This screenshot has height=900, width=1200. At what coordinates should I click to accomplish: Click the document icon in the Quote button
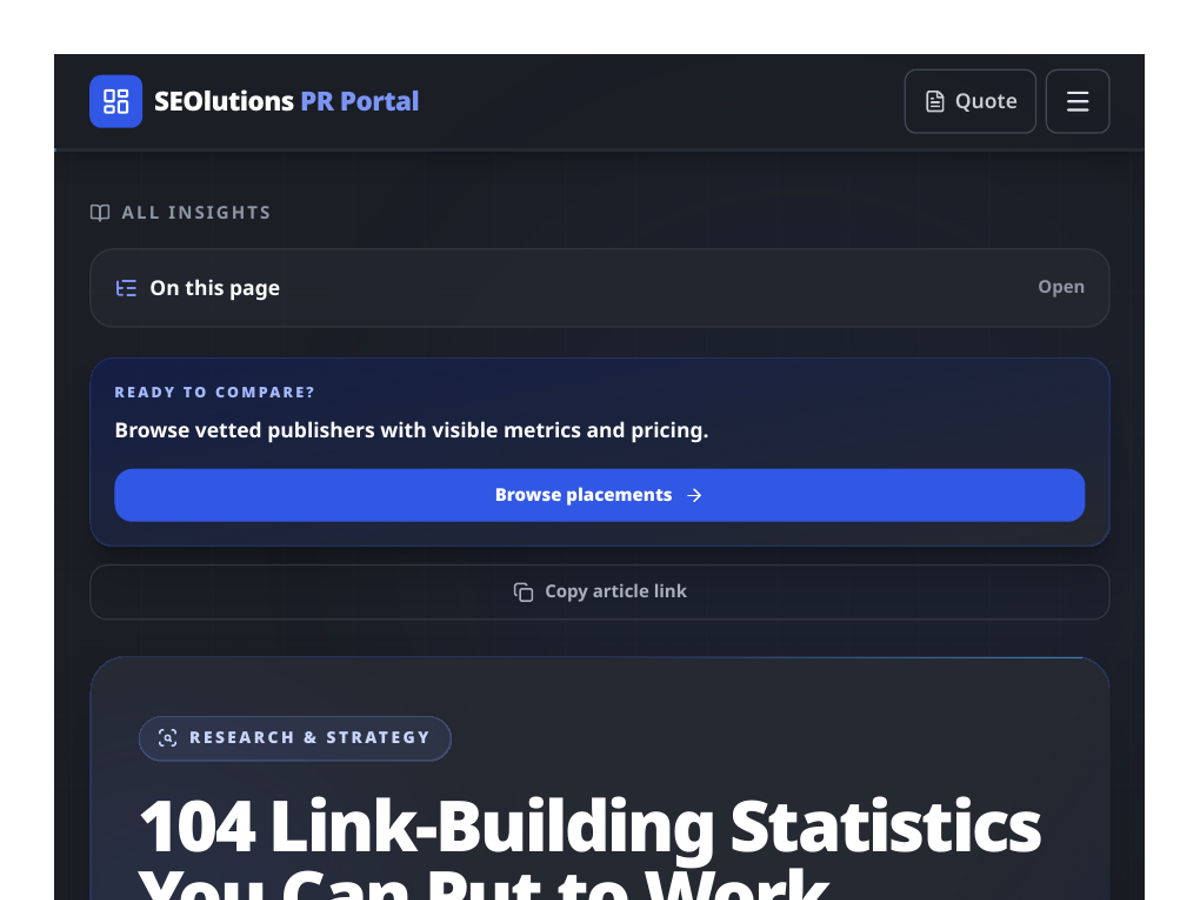point(935,101)
